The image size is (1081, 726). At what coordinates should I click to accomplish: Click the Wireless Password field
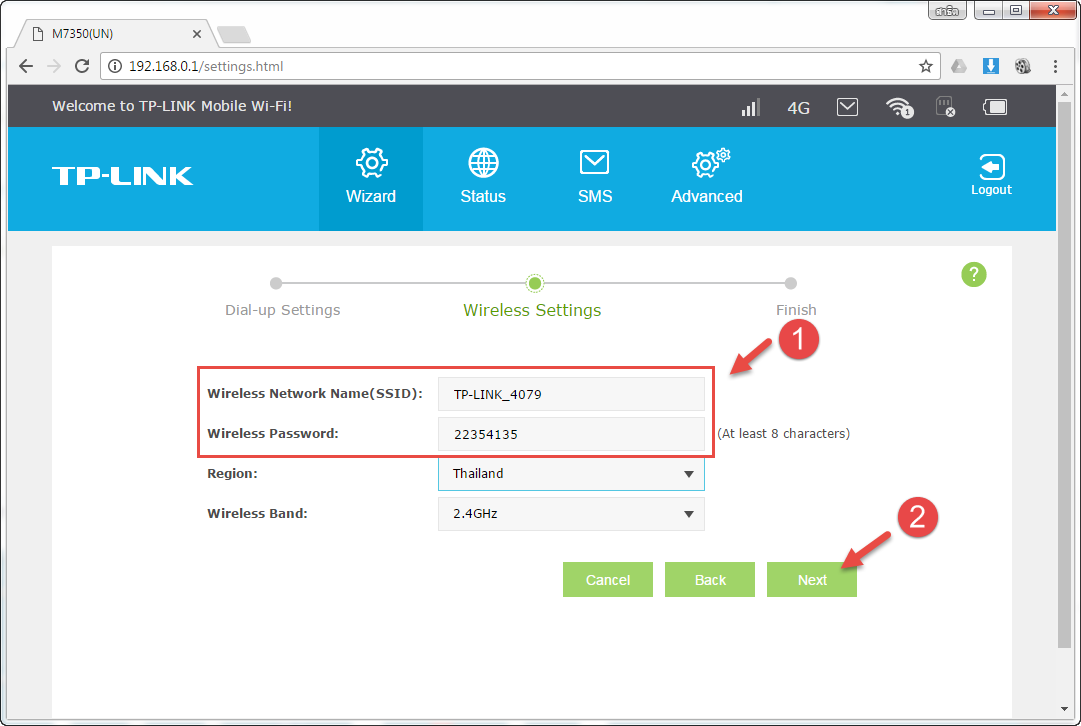pos(571,434)
